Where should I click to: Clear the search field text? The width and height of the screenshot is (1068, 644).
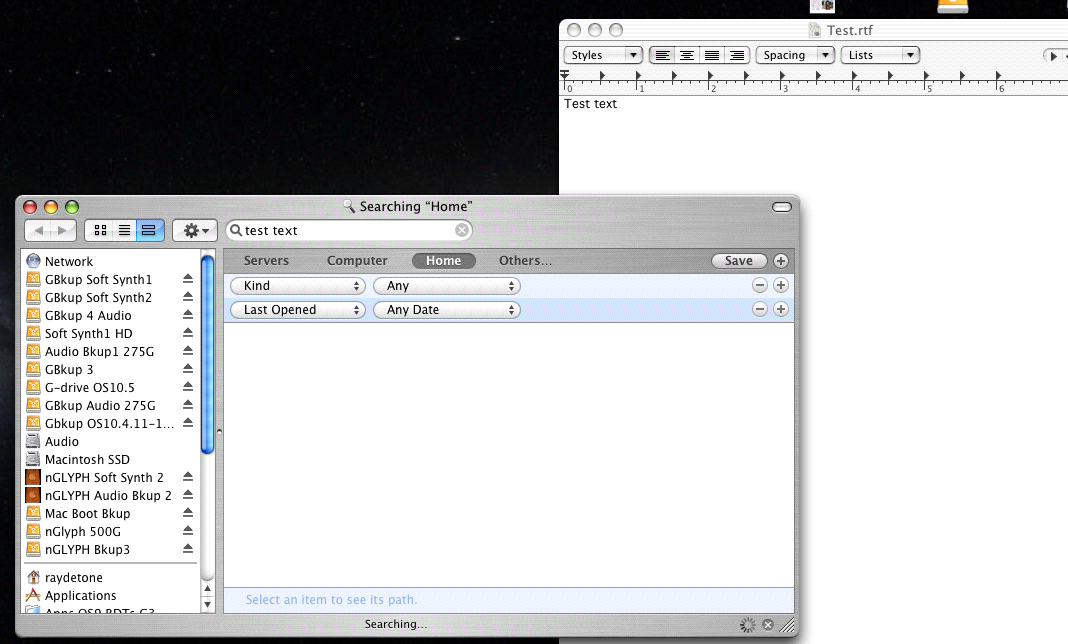[x=461, y=230]
